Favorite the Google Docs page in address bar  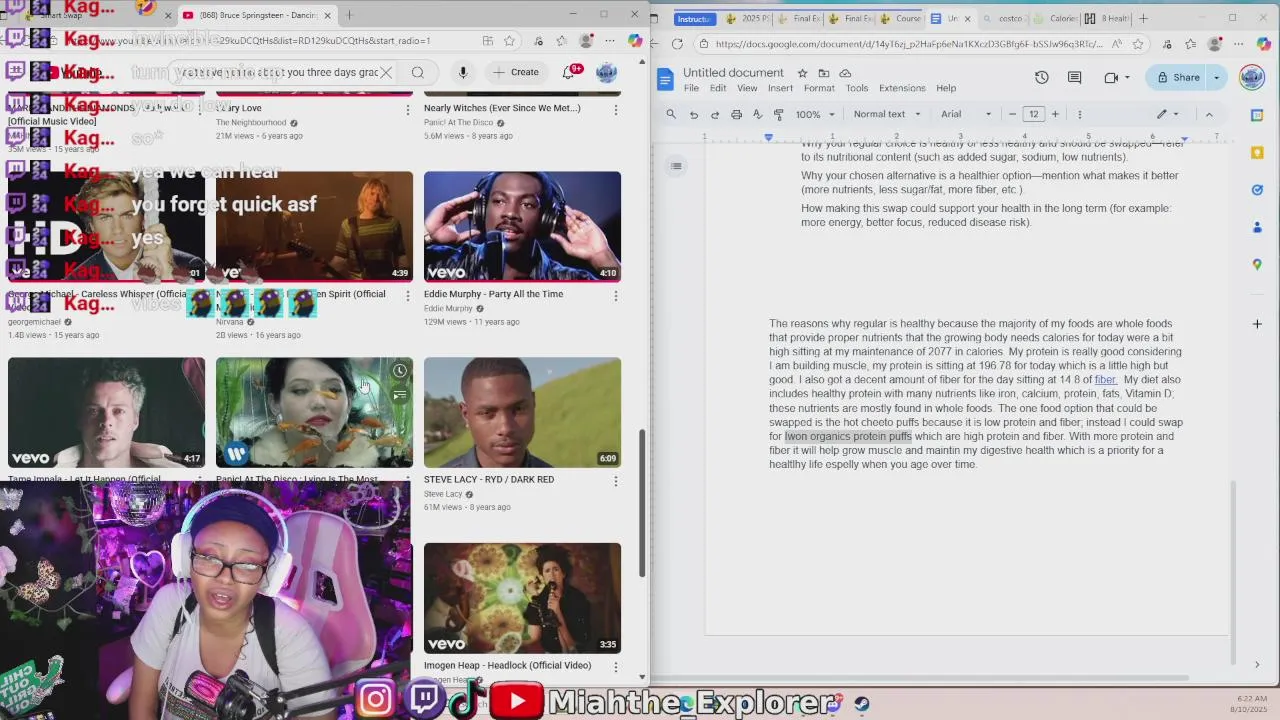(x=1139, y=44)
